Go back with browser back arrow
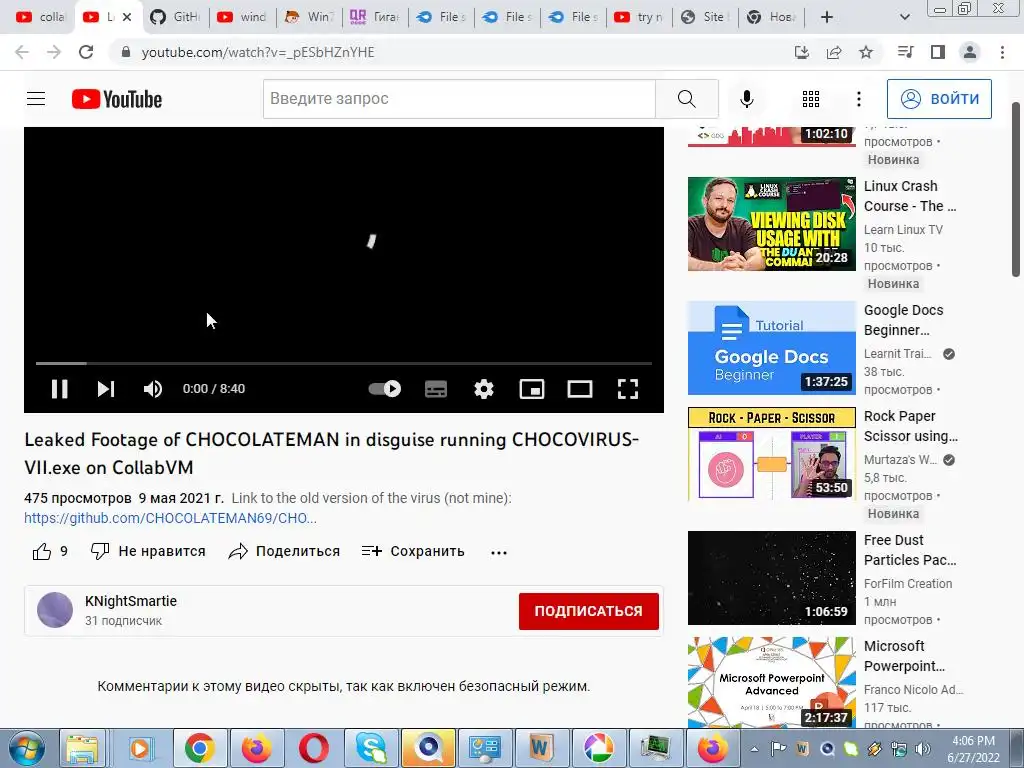The height and width of the screenshot is (768, 1024). (22, 52)
